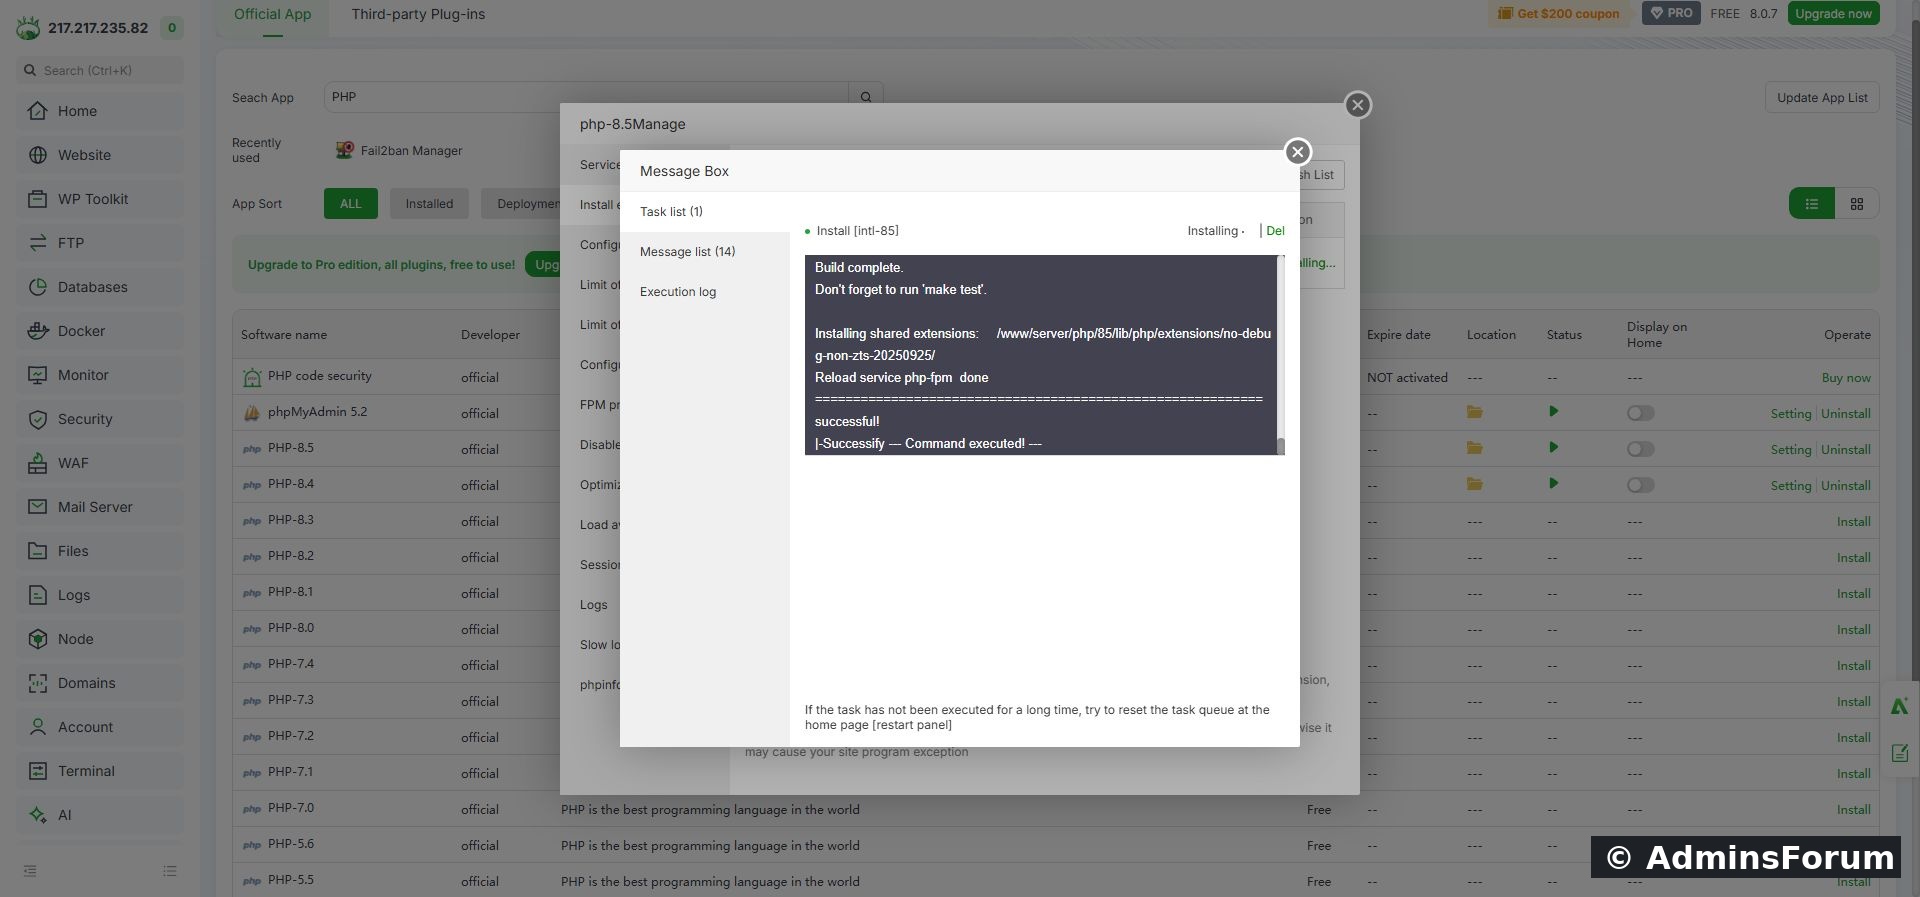The width and height of the screenshot is (1920, 897).
Task: Go to the FTP sidebar section
Action: pyautogui.click(x=100, y=243)
